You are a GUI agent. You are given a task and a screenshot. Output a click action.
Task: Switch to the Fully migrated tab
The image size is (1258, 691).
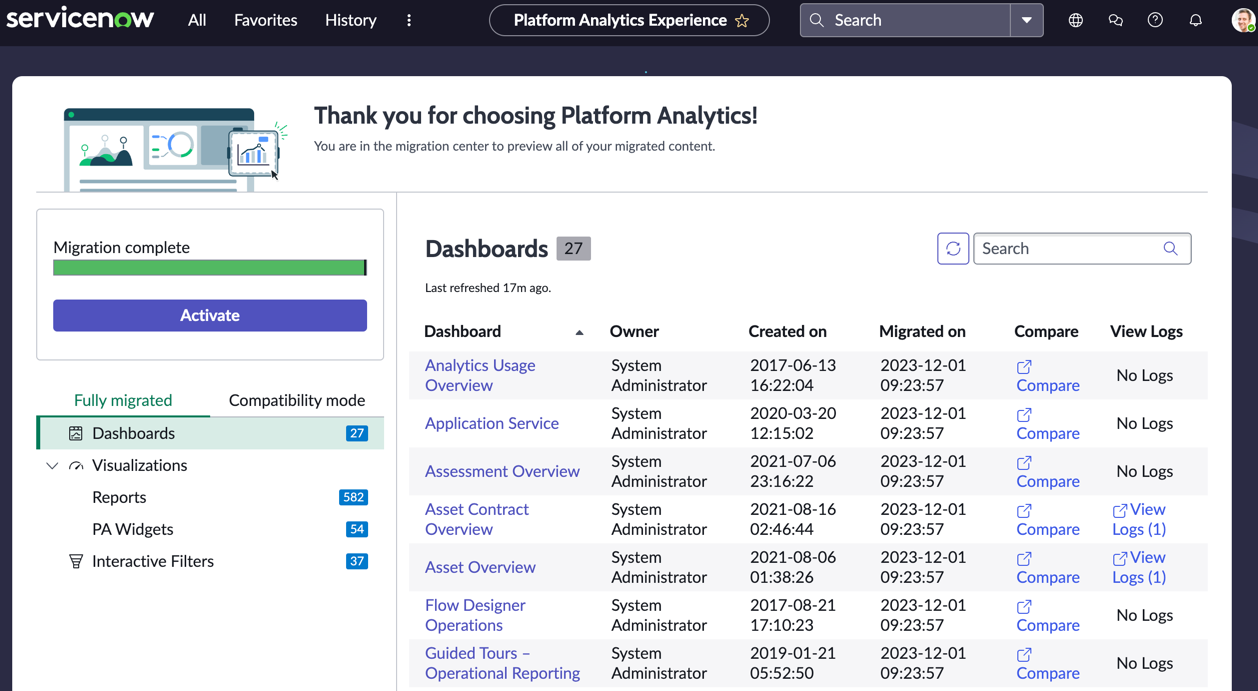pos(123,400)
